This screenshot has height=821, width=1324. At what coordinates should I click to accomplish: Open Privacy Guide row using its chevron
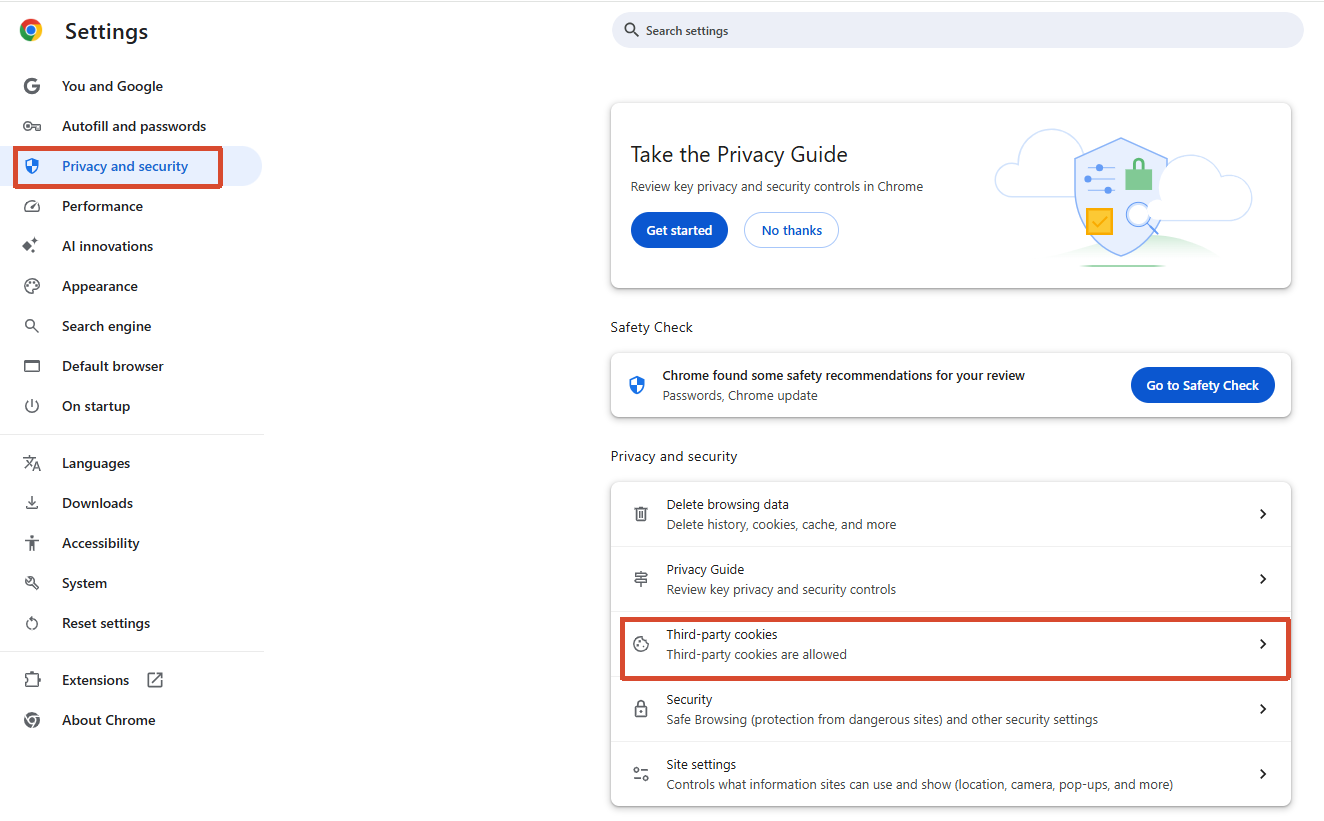pyautogui.click(x=1263, y=579)
